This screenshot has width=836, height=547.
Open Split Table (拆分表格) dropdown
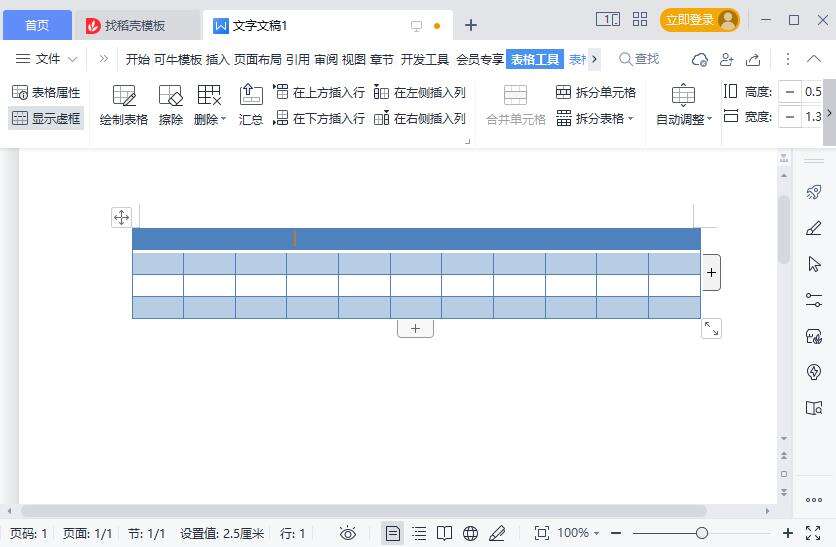click(x=595, y=118)
